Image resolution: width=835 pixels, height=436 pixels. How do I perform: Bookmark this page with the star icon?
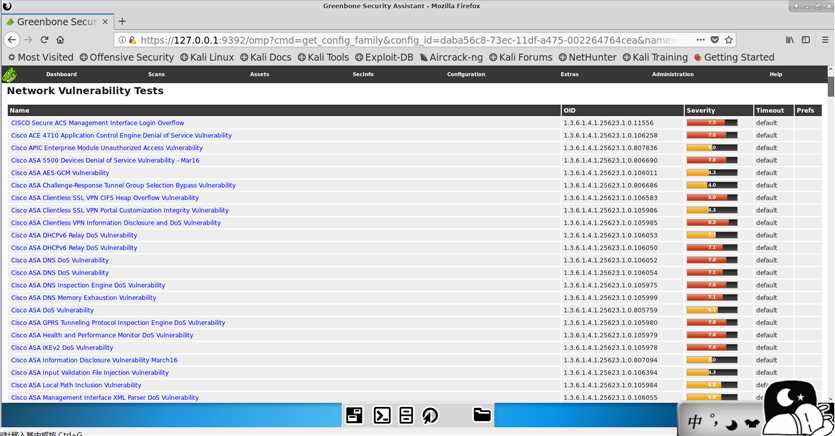coord(728,40)
